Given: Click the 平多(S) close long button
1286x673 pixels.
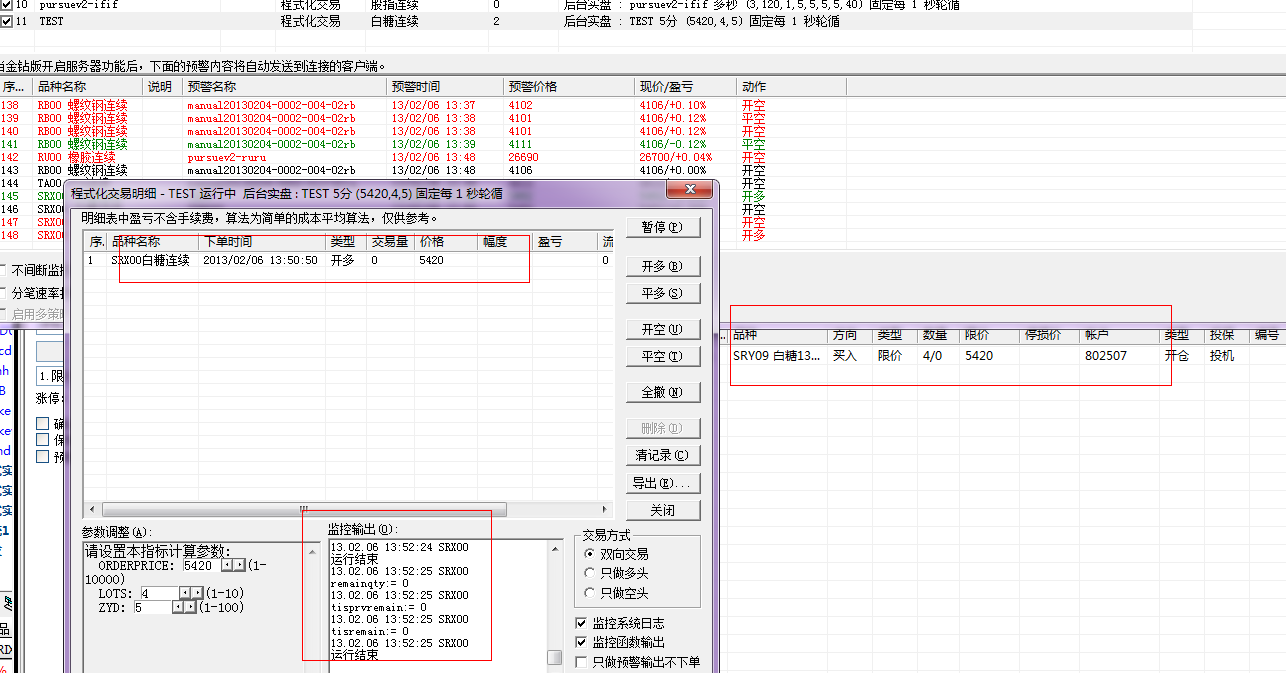Looking at the screenshot, I should (x=662, y=294).
